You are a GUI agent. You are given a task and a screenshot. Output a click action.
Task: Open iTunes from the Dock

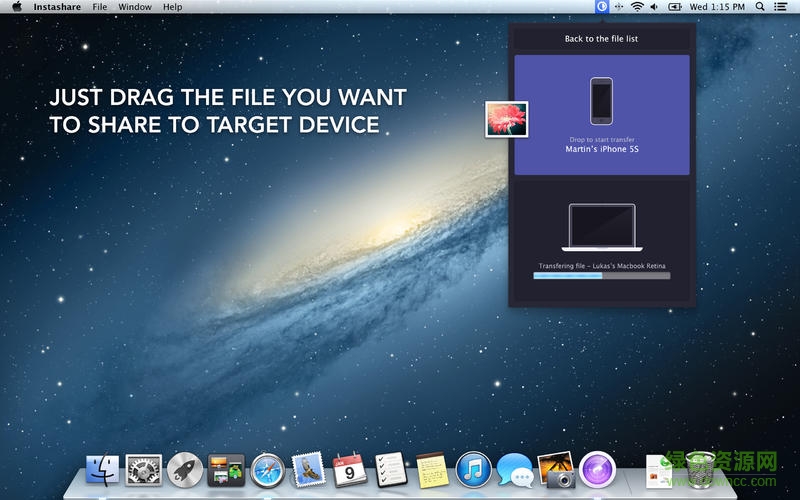click(x=473, y=469)
